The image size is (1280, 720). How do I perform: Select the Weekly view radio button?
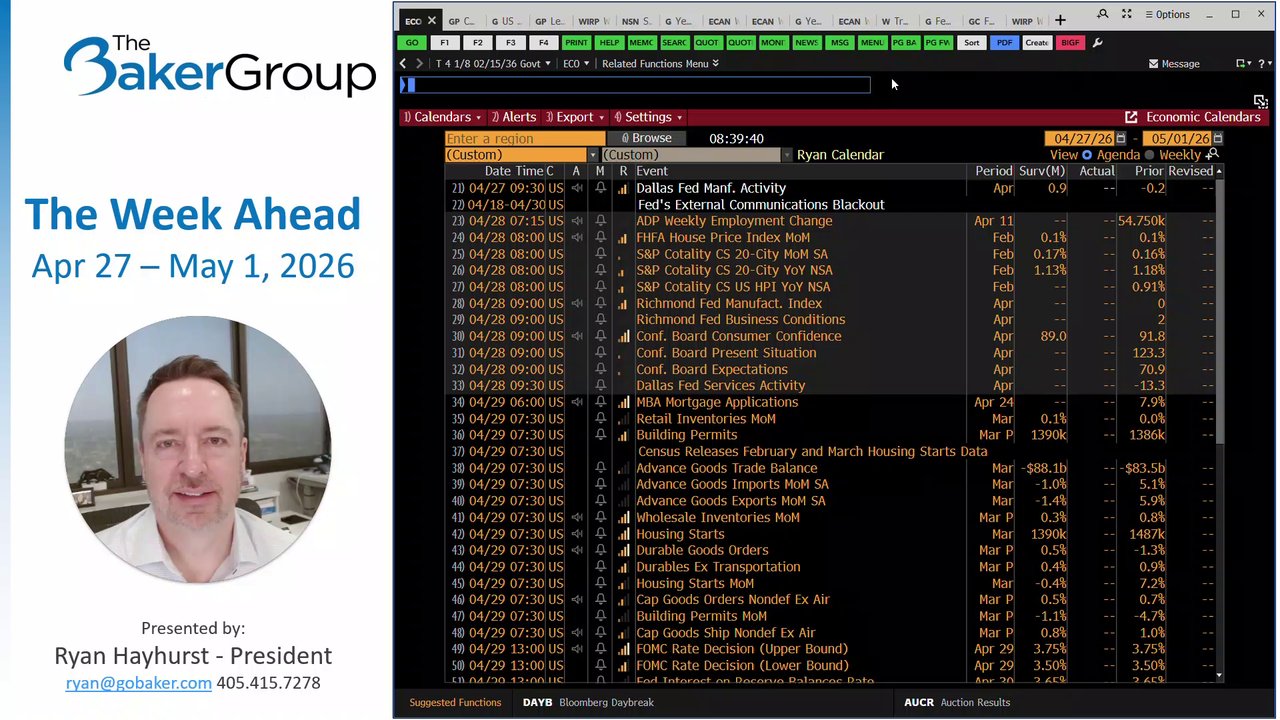point(1149,155)
